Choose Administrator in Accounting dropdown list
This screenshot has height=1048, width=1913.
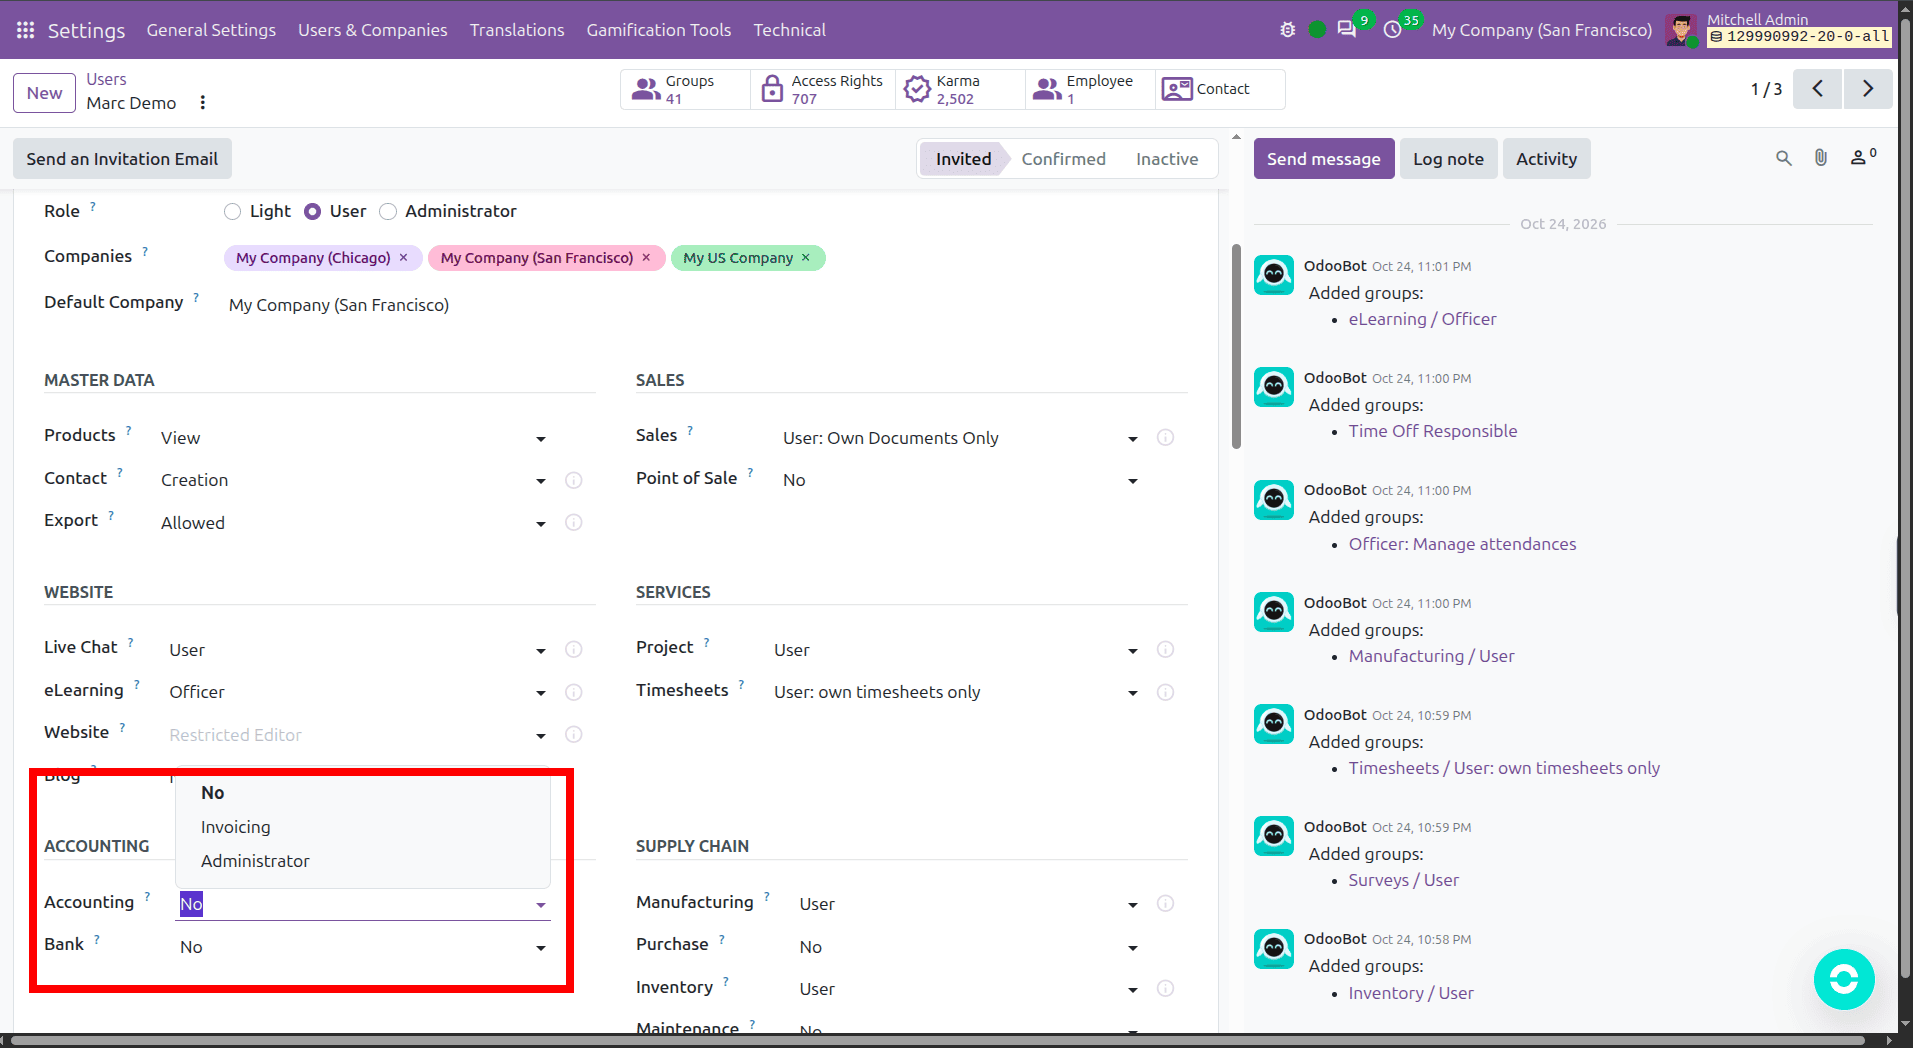tap(362, 861)
